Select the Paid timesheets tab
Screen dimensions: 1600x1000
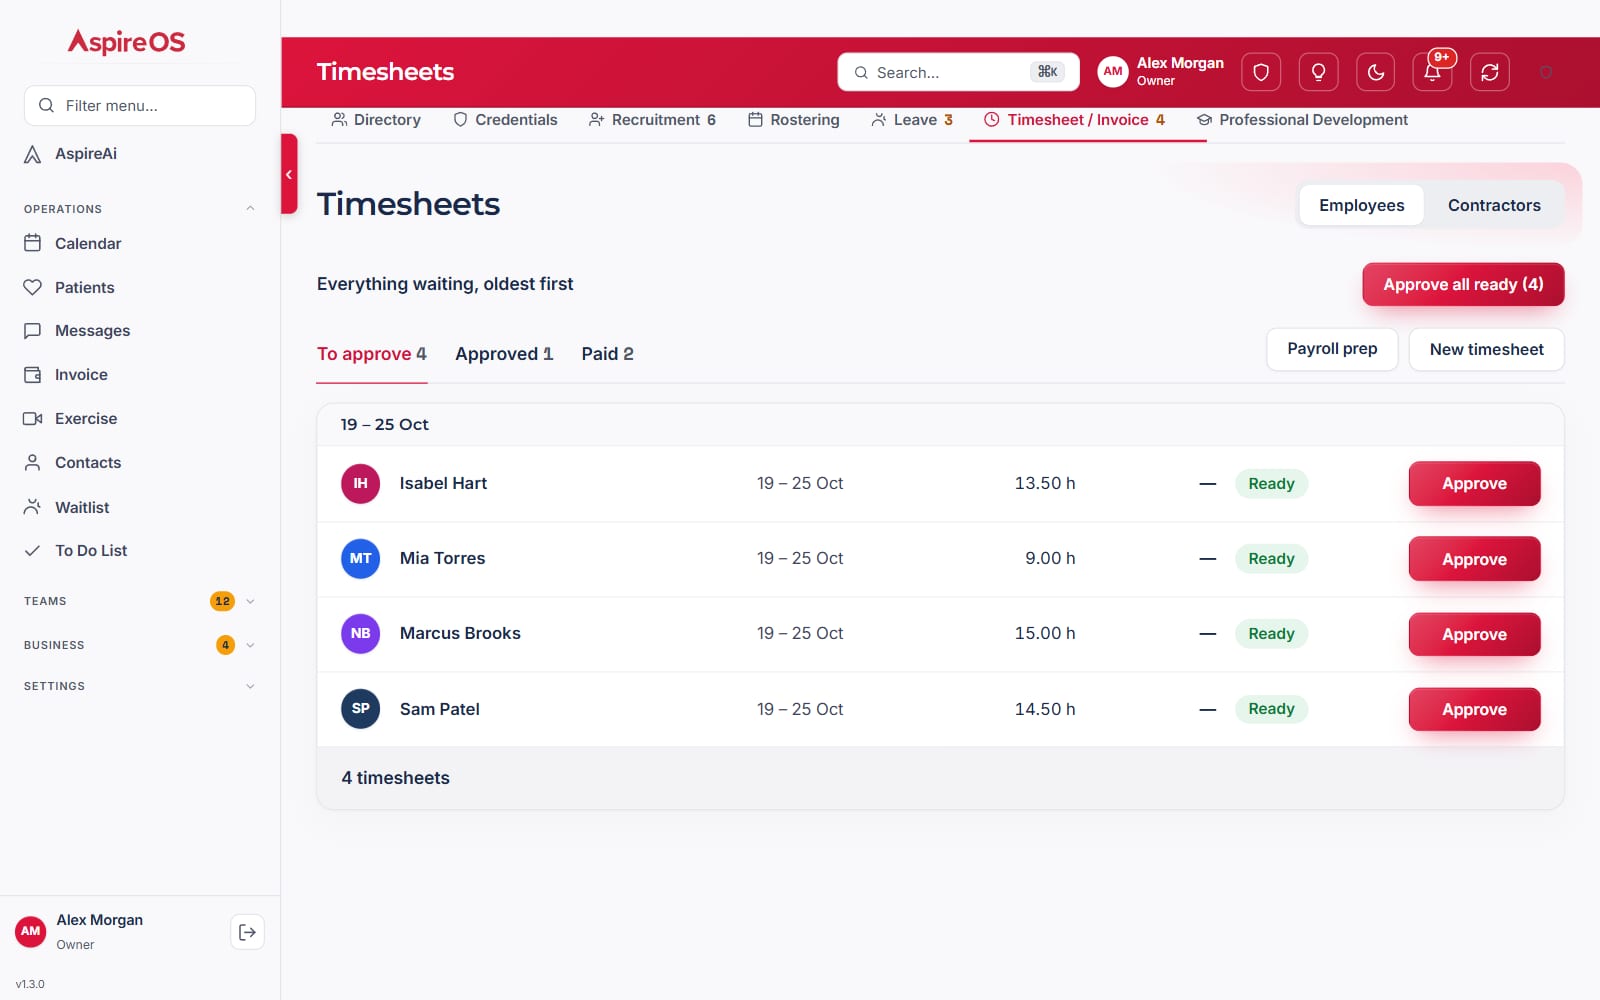[607, 354]
